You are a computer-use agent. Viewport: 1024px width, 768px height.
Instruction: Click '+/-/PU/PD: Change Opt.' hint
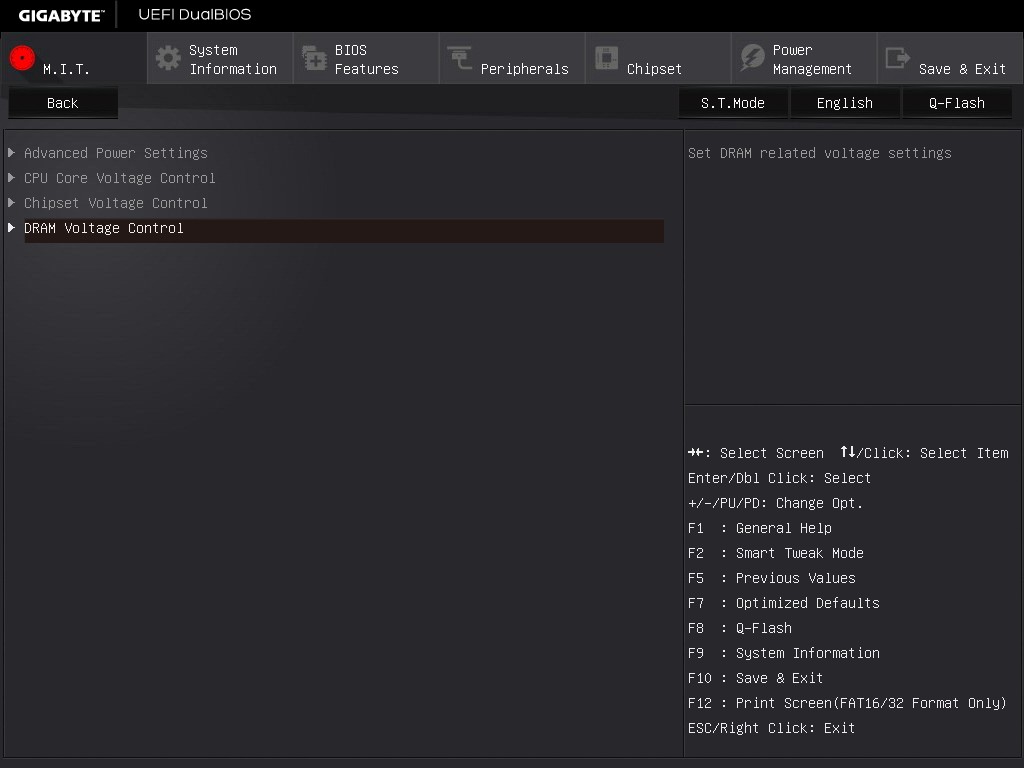(775, 503)
